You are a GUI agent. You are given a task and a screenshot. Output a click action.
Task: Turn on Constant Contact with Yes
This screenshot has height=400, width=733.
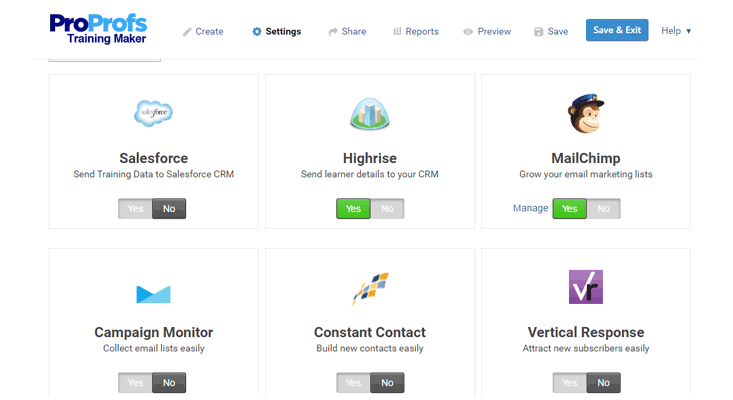point(352,383)
